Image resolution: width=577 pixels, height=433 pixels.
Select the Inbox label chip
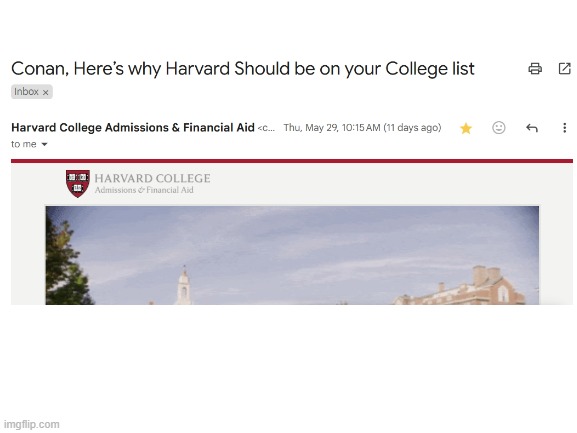point(32,92)
